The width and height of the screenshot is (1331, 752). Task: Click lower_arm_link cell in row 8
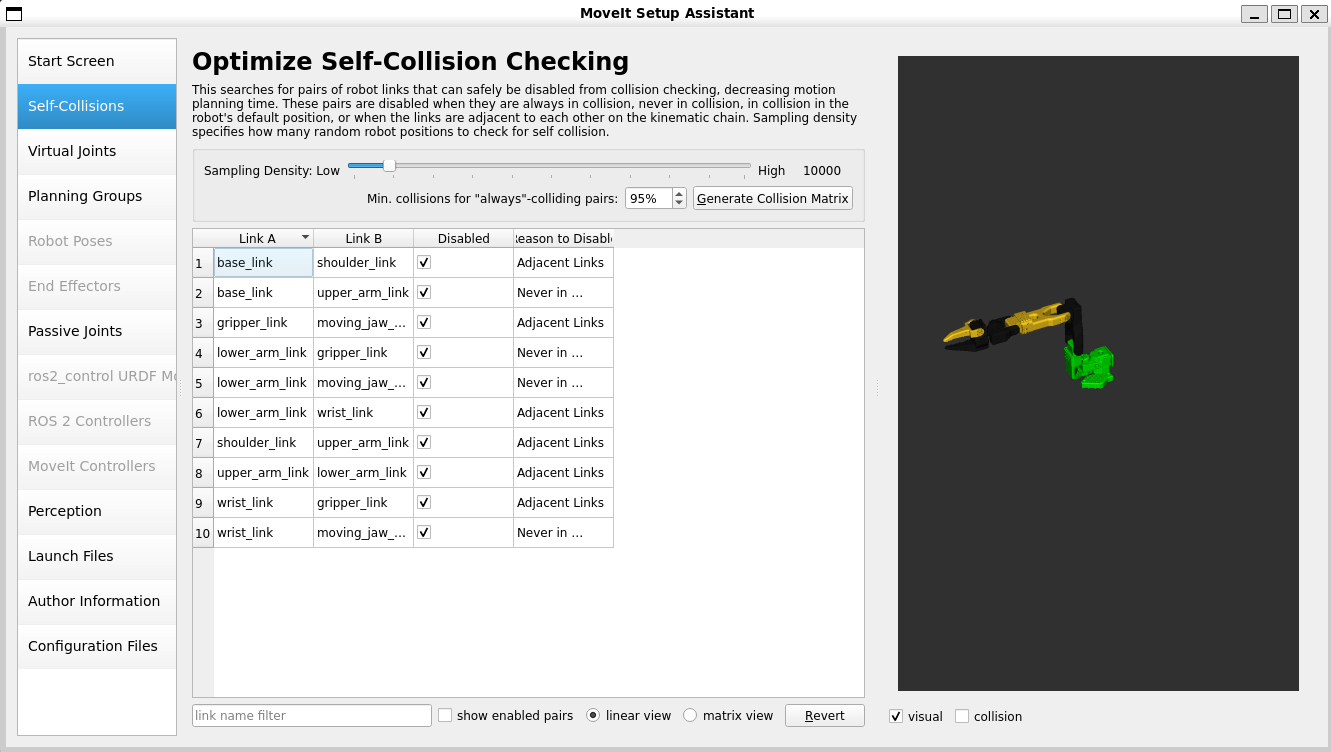(x=364, y=473)
